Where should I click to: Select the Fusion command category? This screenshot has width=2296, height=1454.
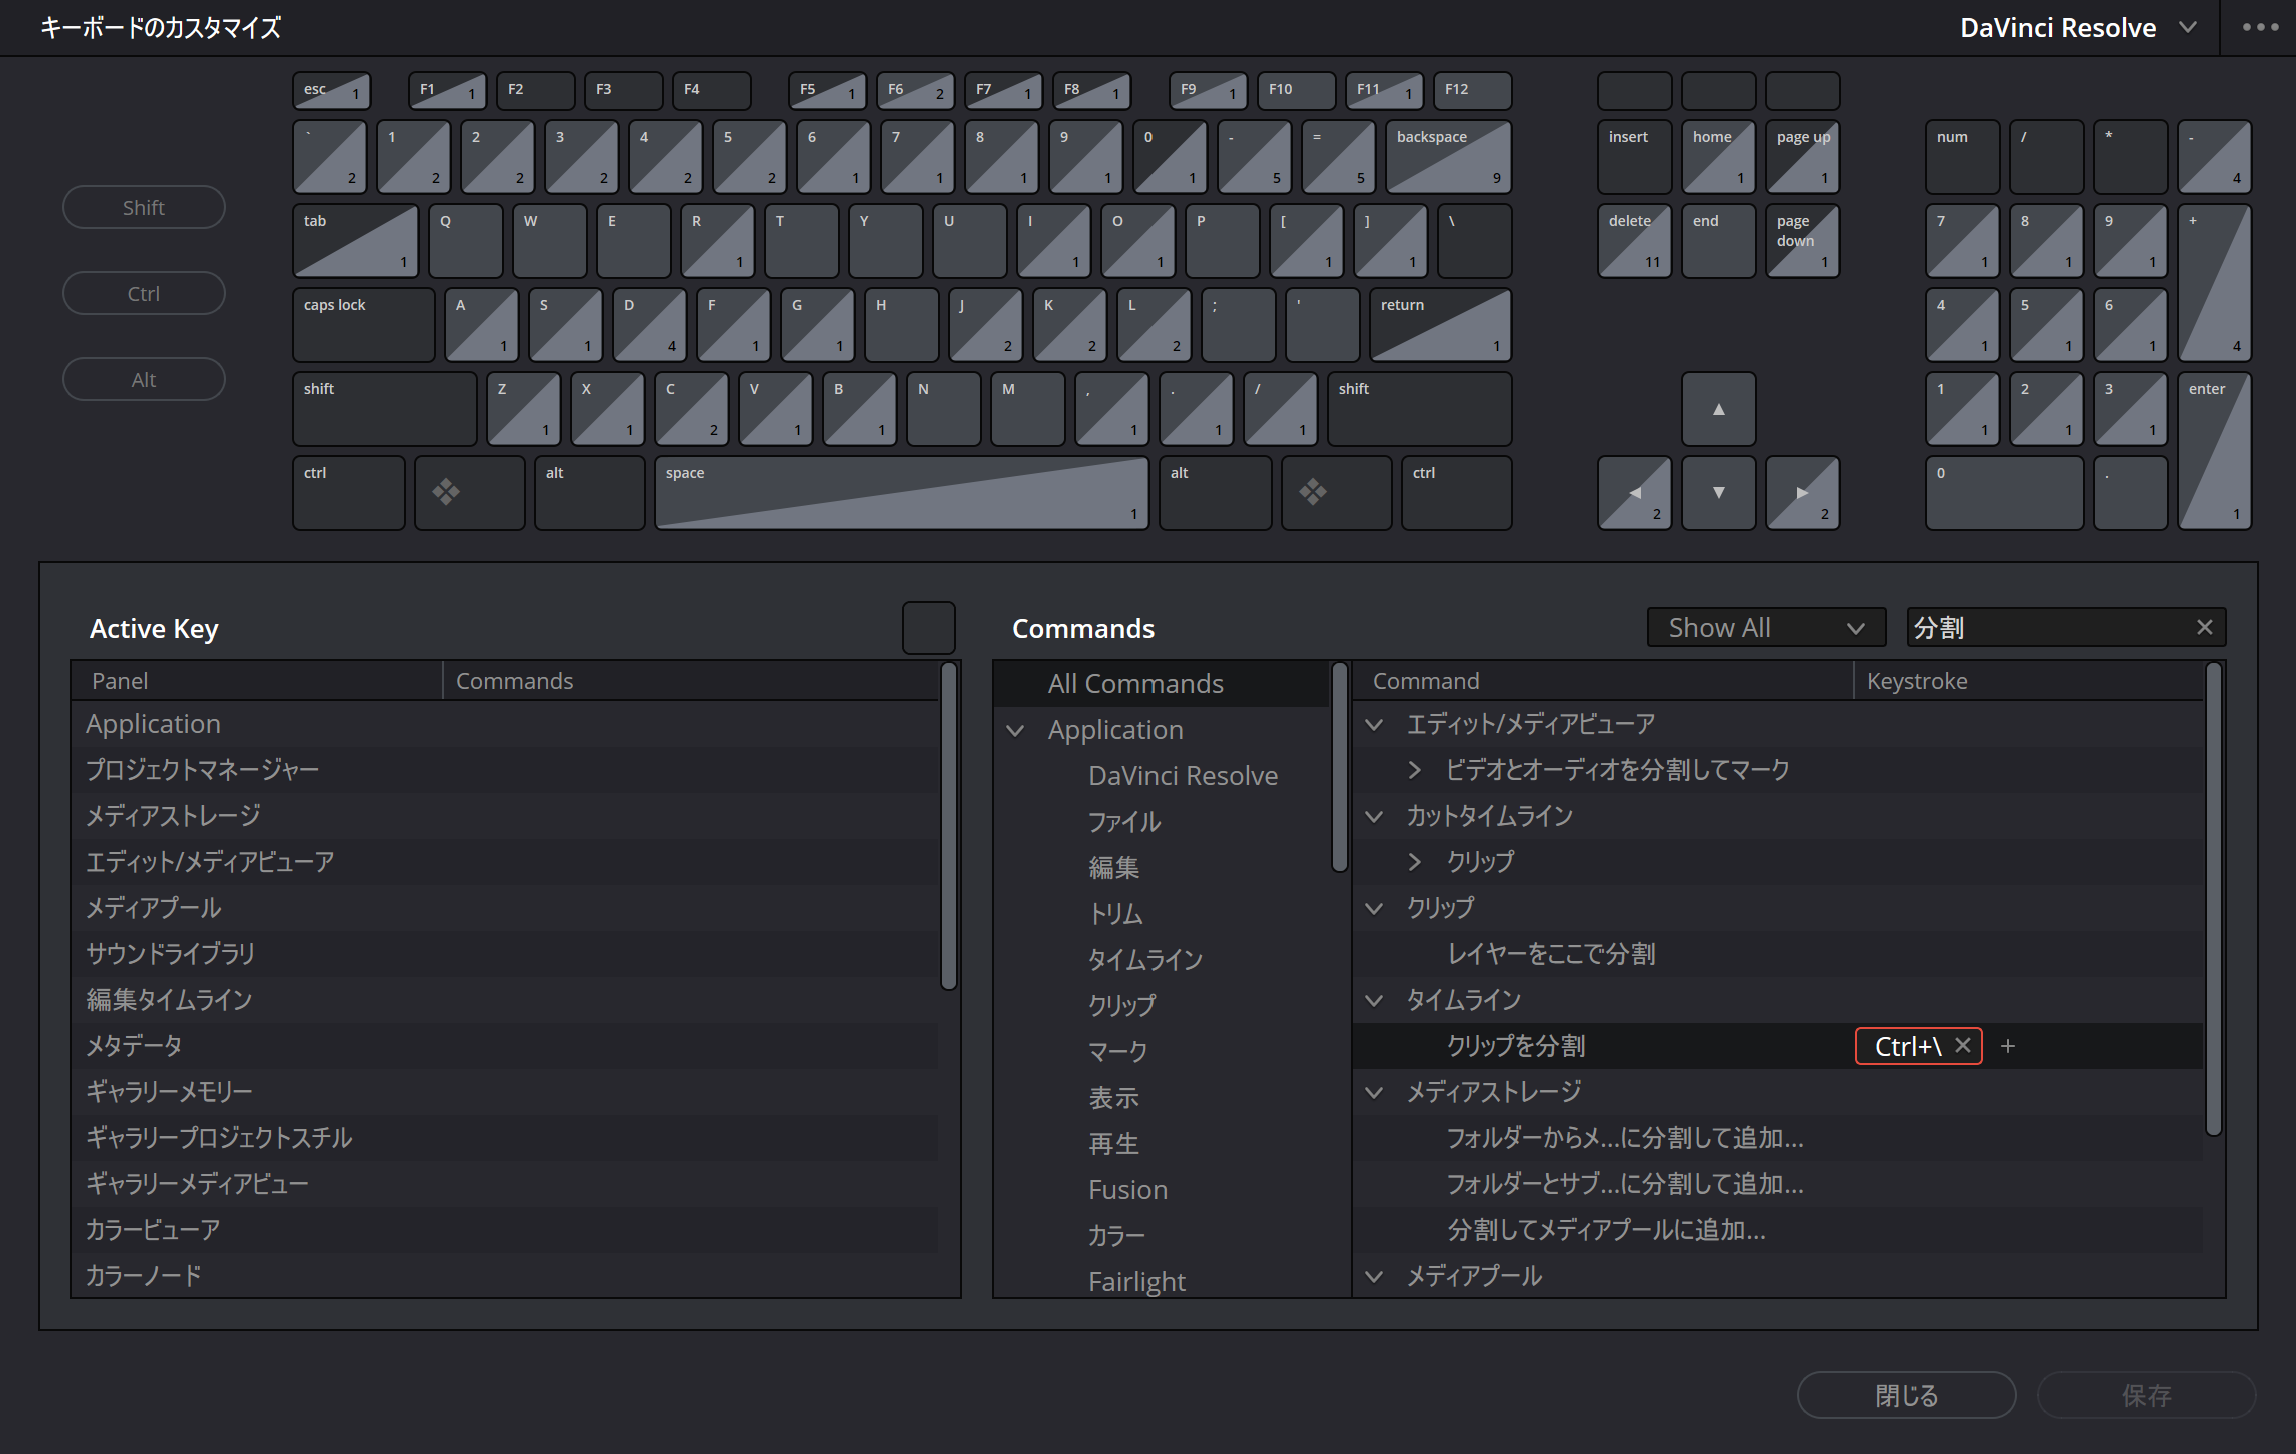[1161, 1190]
